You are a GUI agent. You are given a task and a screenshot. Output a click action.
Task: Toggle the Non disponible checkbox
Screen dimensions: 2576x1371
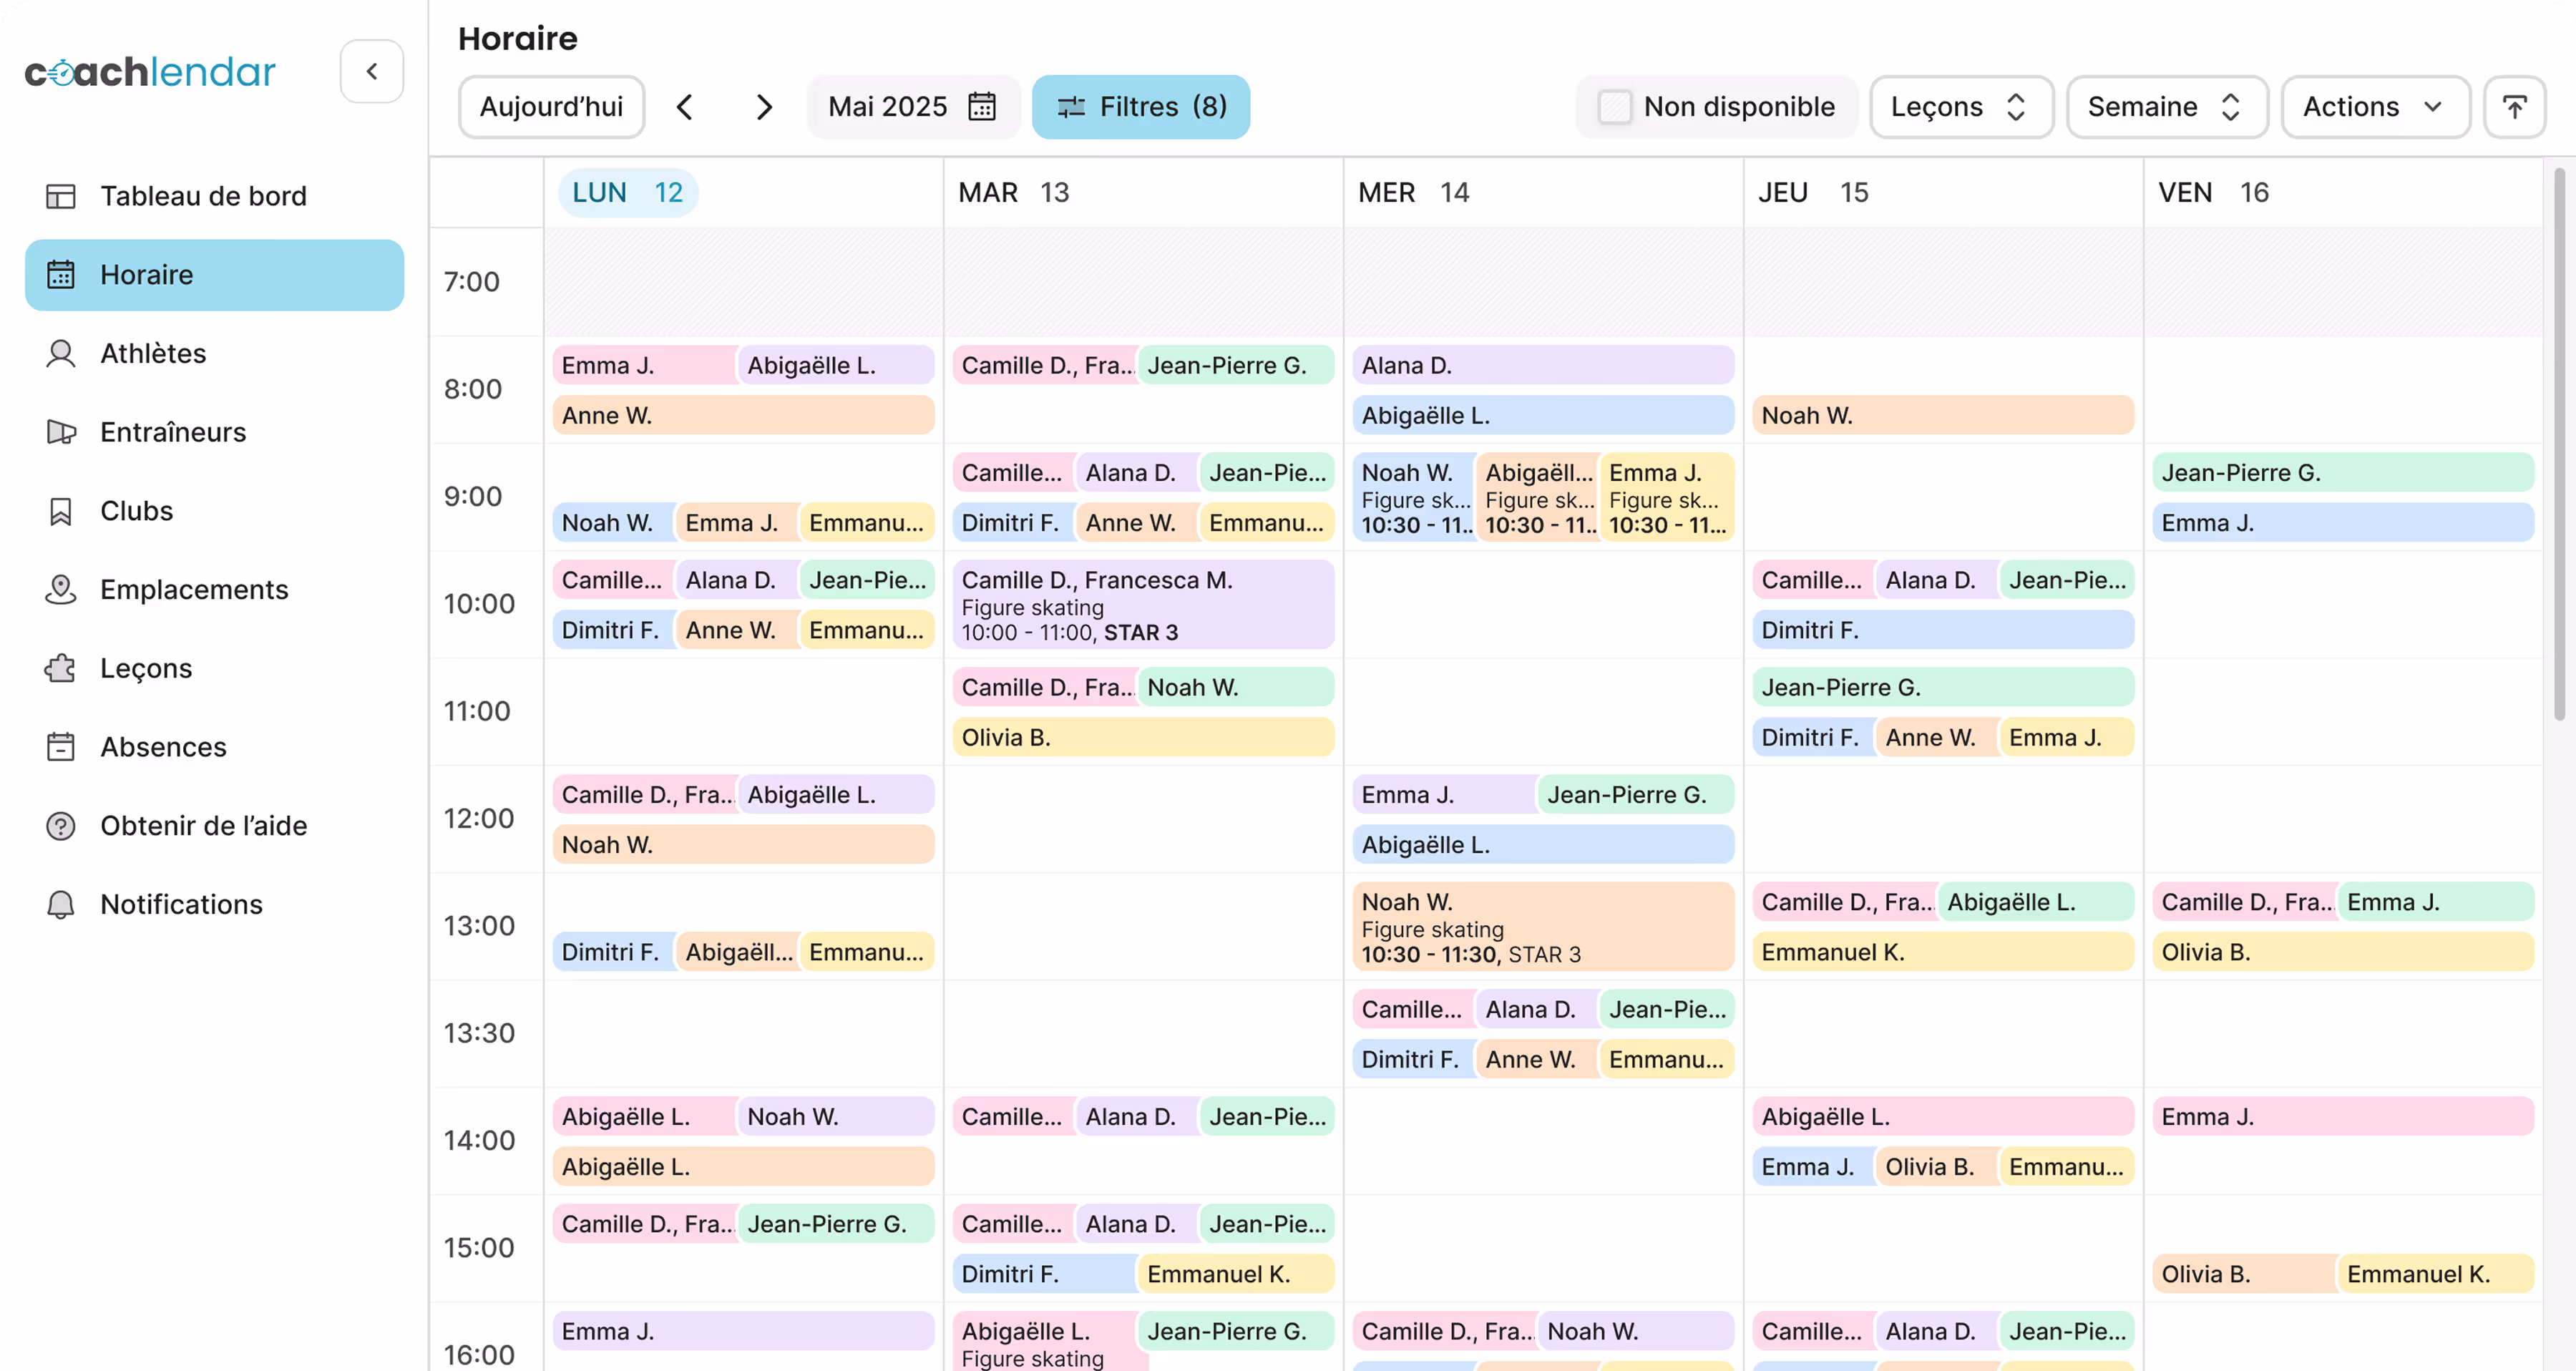coord(1614,107)
